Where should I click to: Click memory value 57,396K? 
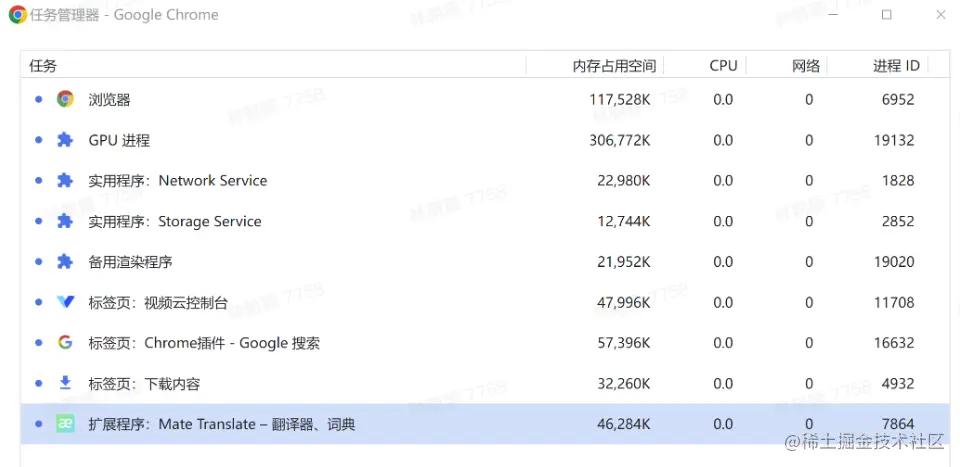click(624, 343)
